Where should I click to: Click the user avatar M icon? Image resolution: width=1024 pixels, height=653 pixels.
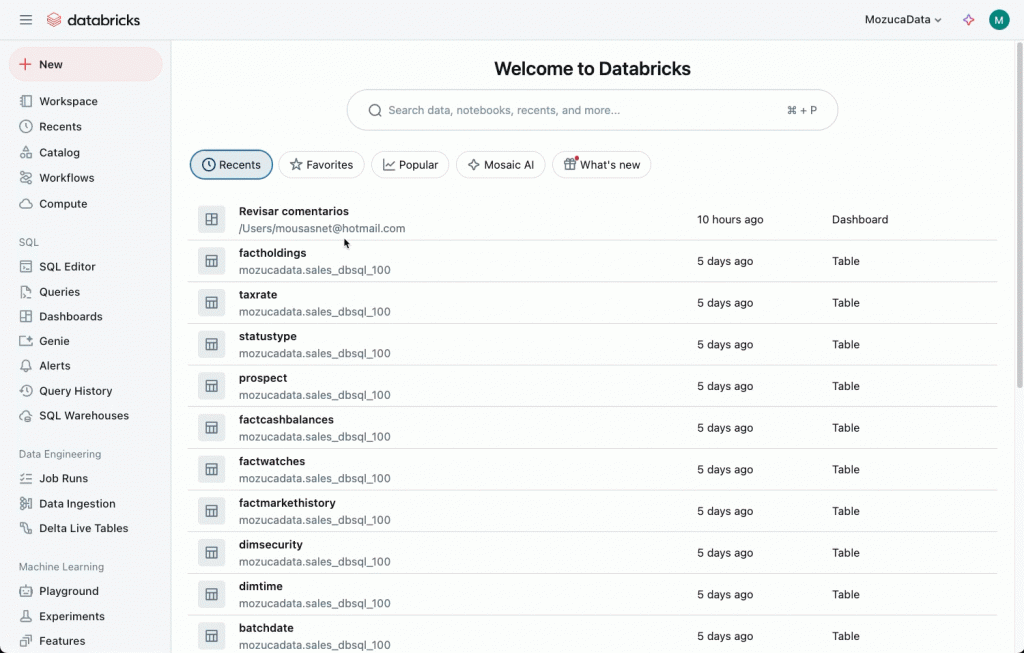click(x=998, y=20)
